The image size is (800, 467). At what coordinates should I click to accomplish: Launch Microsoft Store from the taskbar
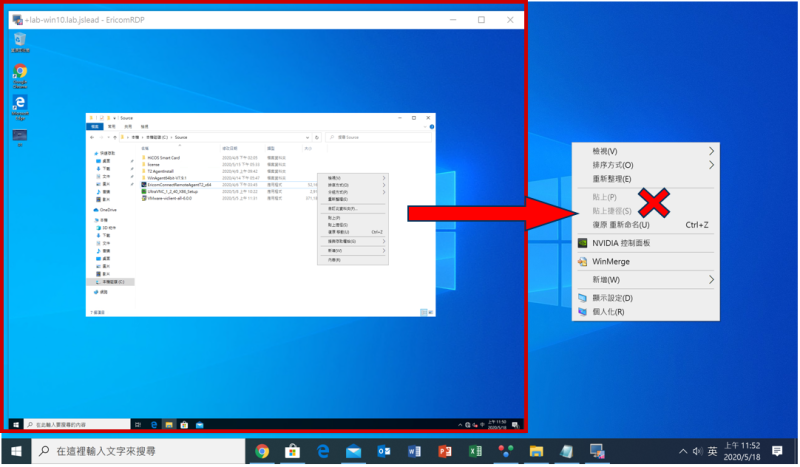pos(293,452)
